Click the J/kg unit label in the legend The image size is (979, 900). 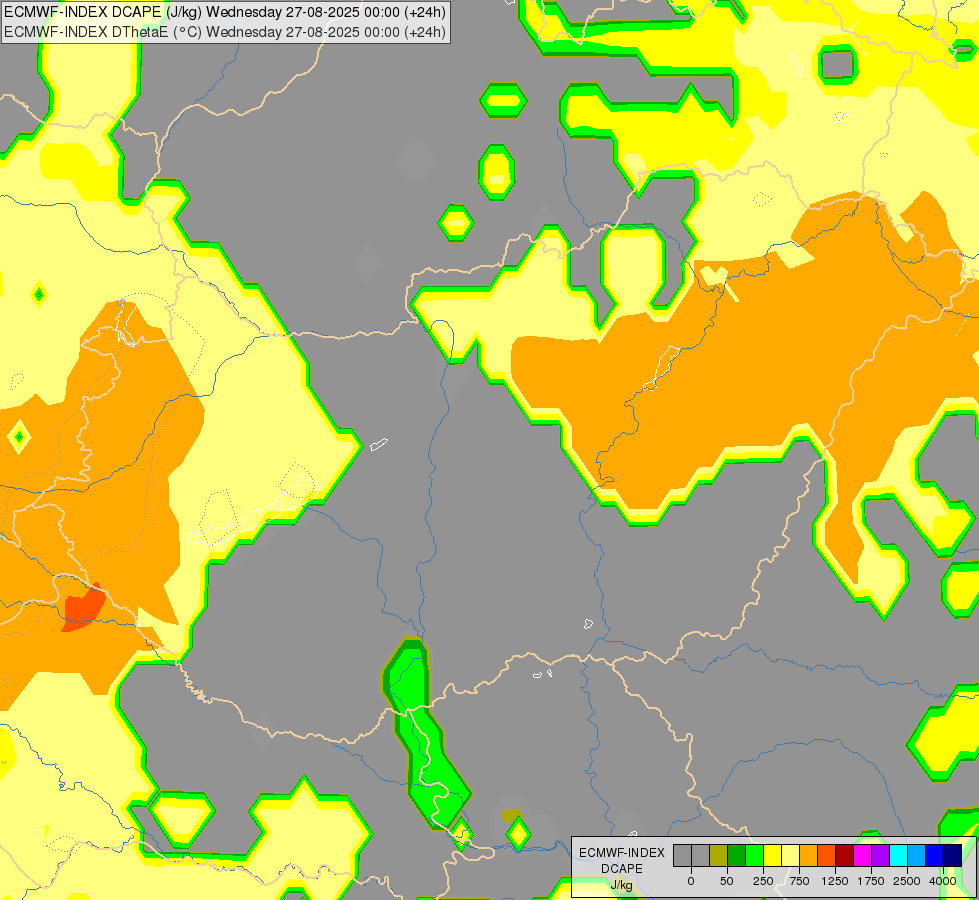pyautogui.click(x=622, y=885)
